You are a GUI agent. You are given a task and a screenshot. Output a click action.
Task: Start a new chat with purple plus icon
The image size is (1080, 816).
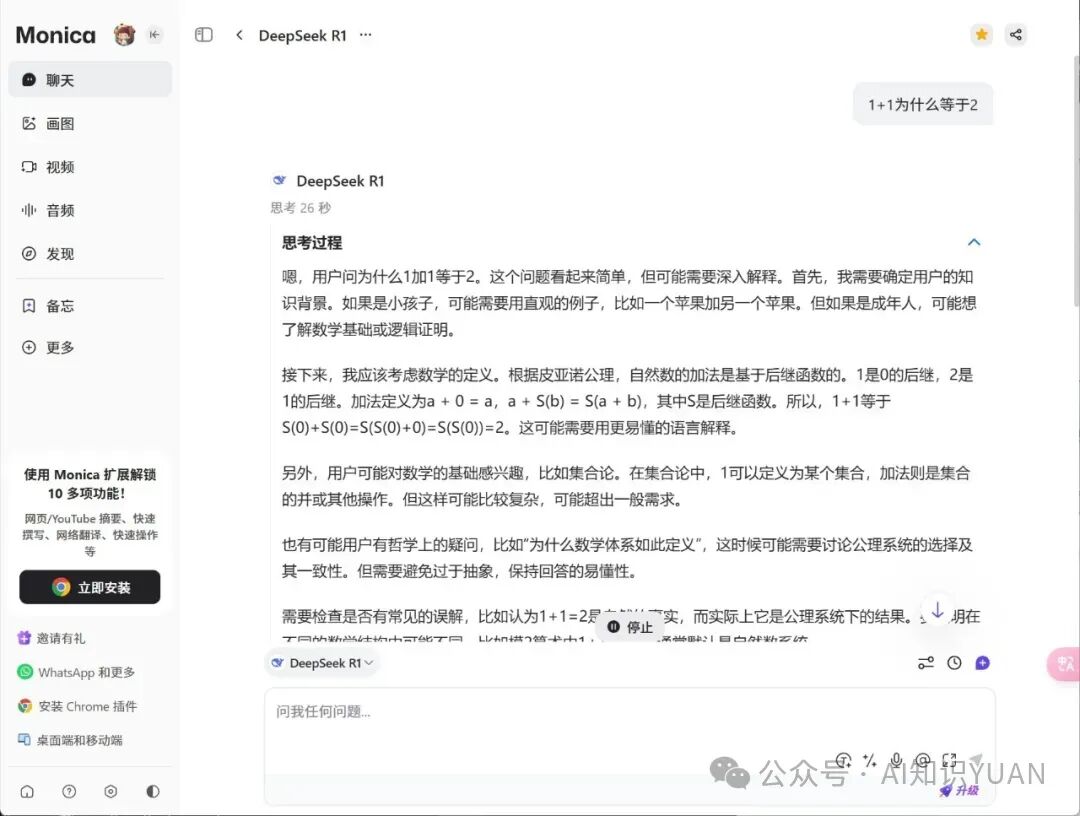click(x=982, y=663)
